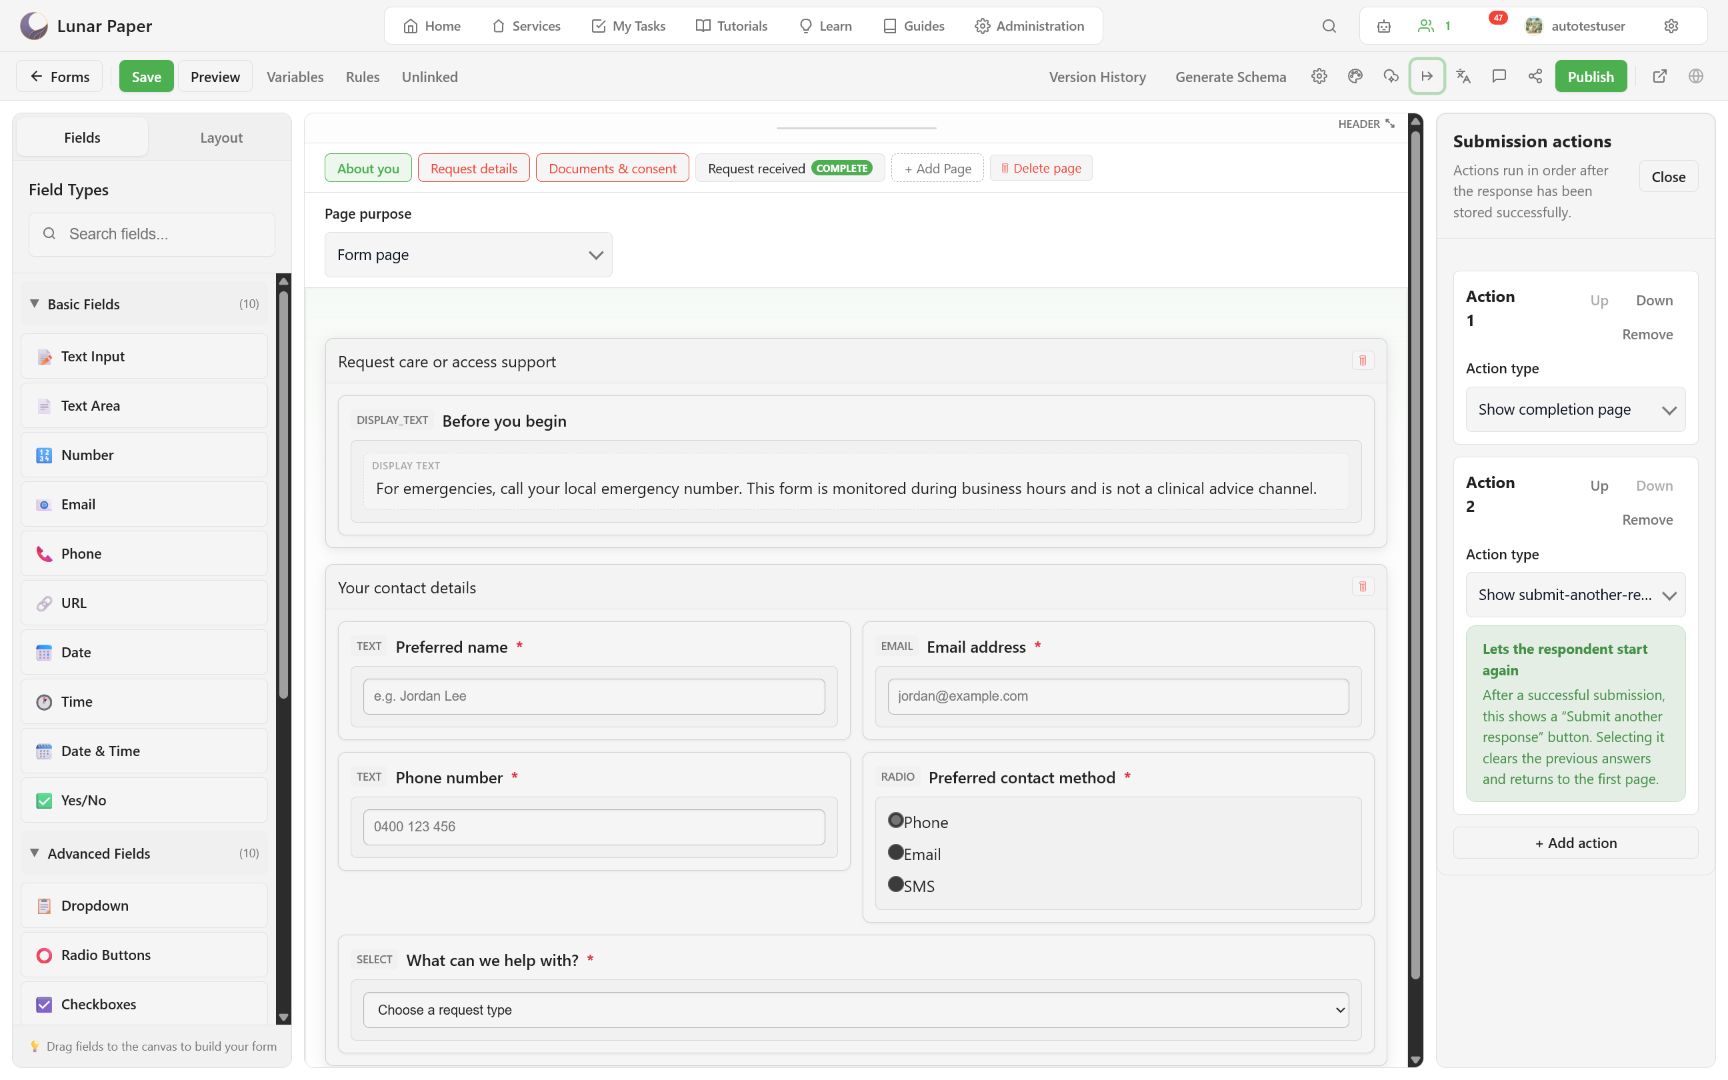Screen dimensions: 1728x1080
Task: Click the Preferred name text input
Action: (594, 696)
